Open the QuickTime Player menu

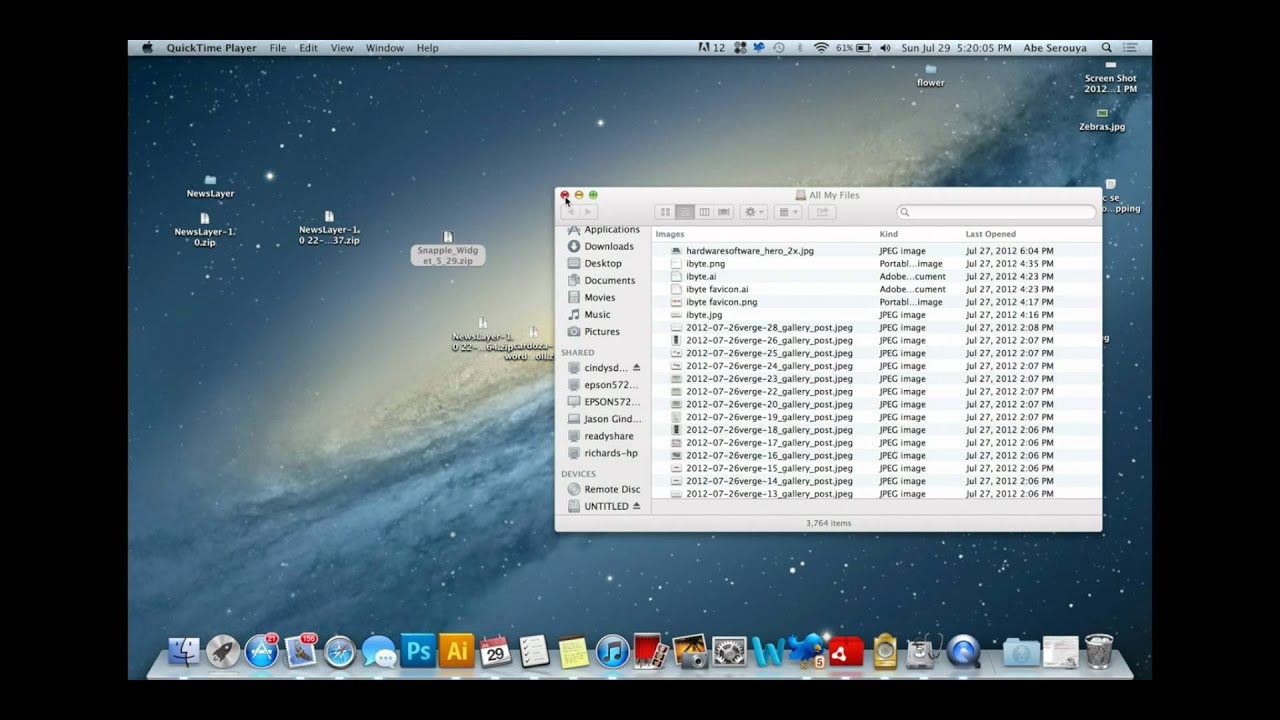click(211, 48)
